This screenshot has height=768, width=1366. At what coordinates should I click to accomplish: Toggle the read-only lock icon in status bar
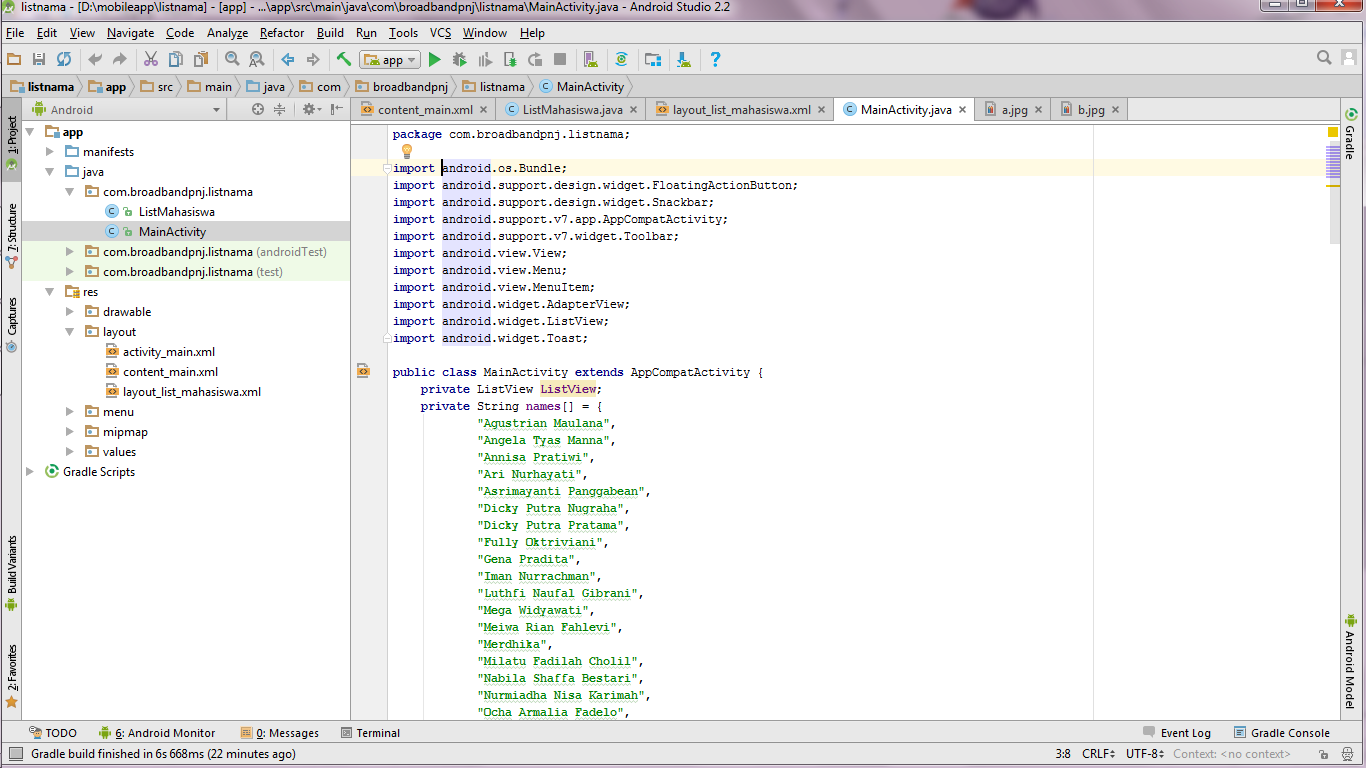pos(1321,754)
